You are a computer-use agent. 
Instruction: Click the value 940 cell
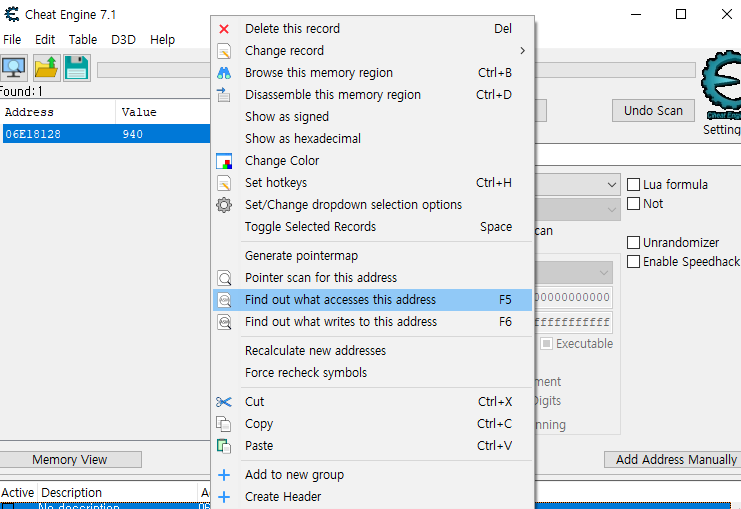(133, 134)
